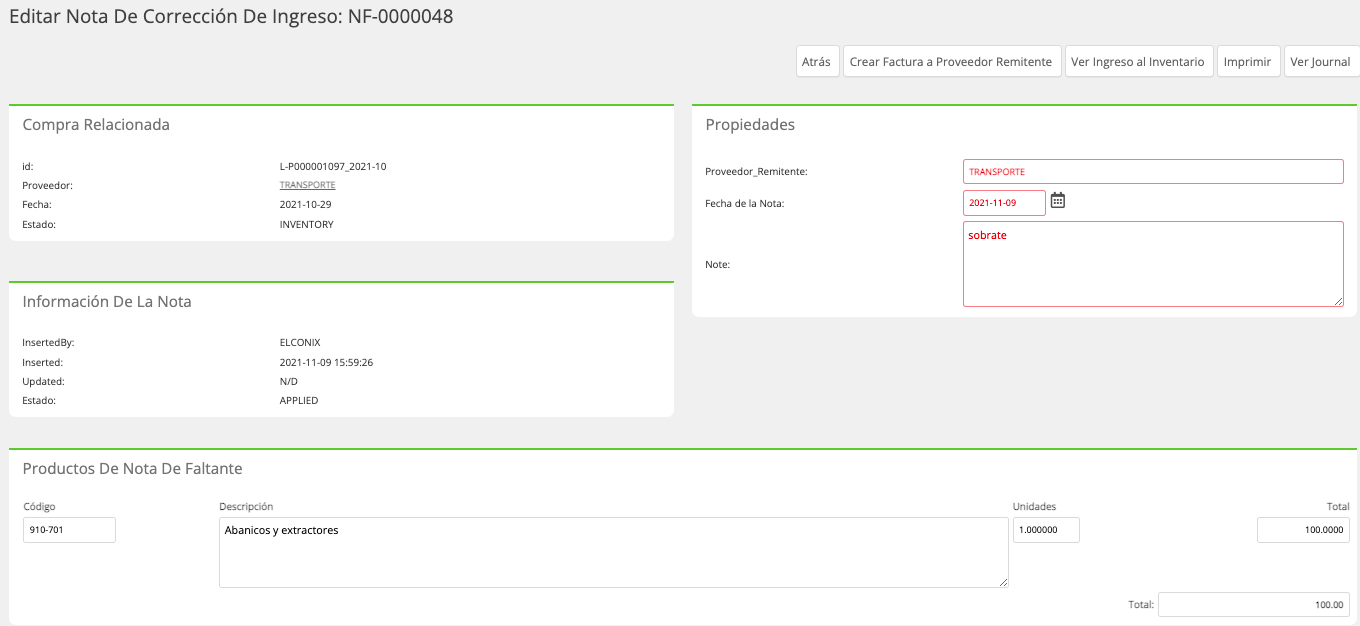Click the Productos De Nota De Faltante heading
This screenshot has height=626, width=1360.
click(x=132, y=469)
